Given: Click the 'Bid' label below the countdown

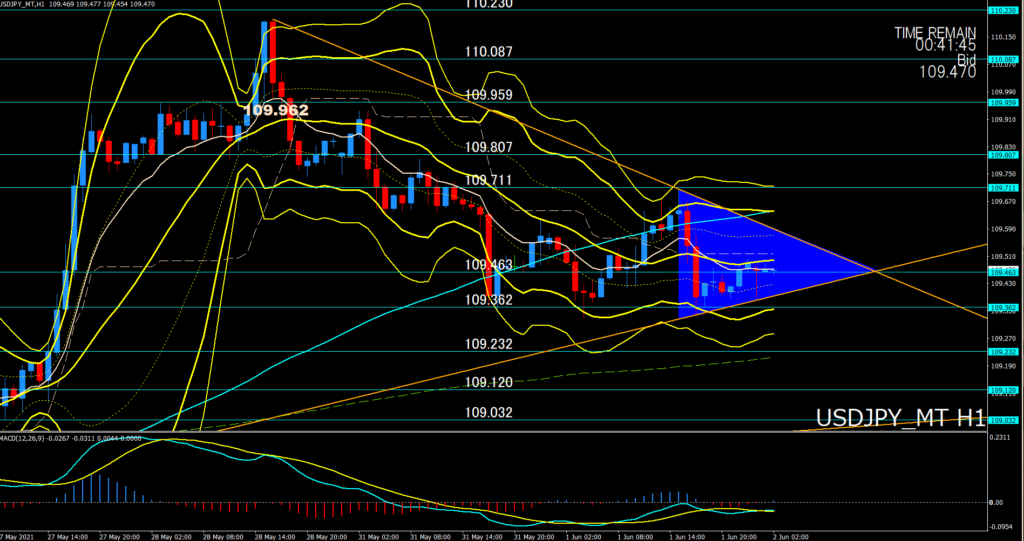Looking at the screenshot, I should [x=967, y=59].
